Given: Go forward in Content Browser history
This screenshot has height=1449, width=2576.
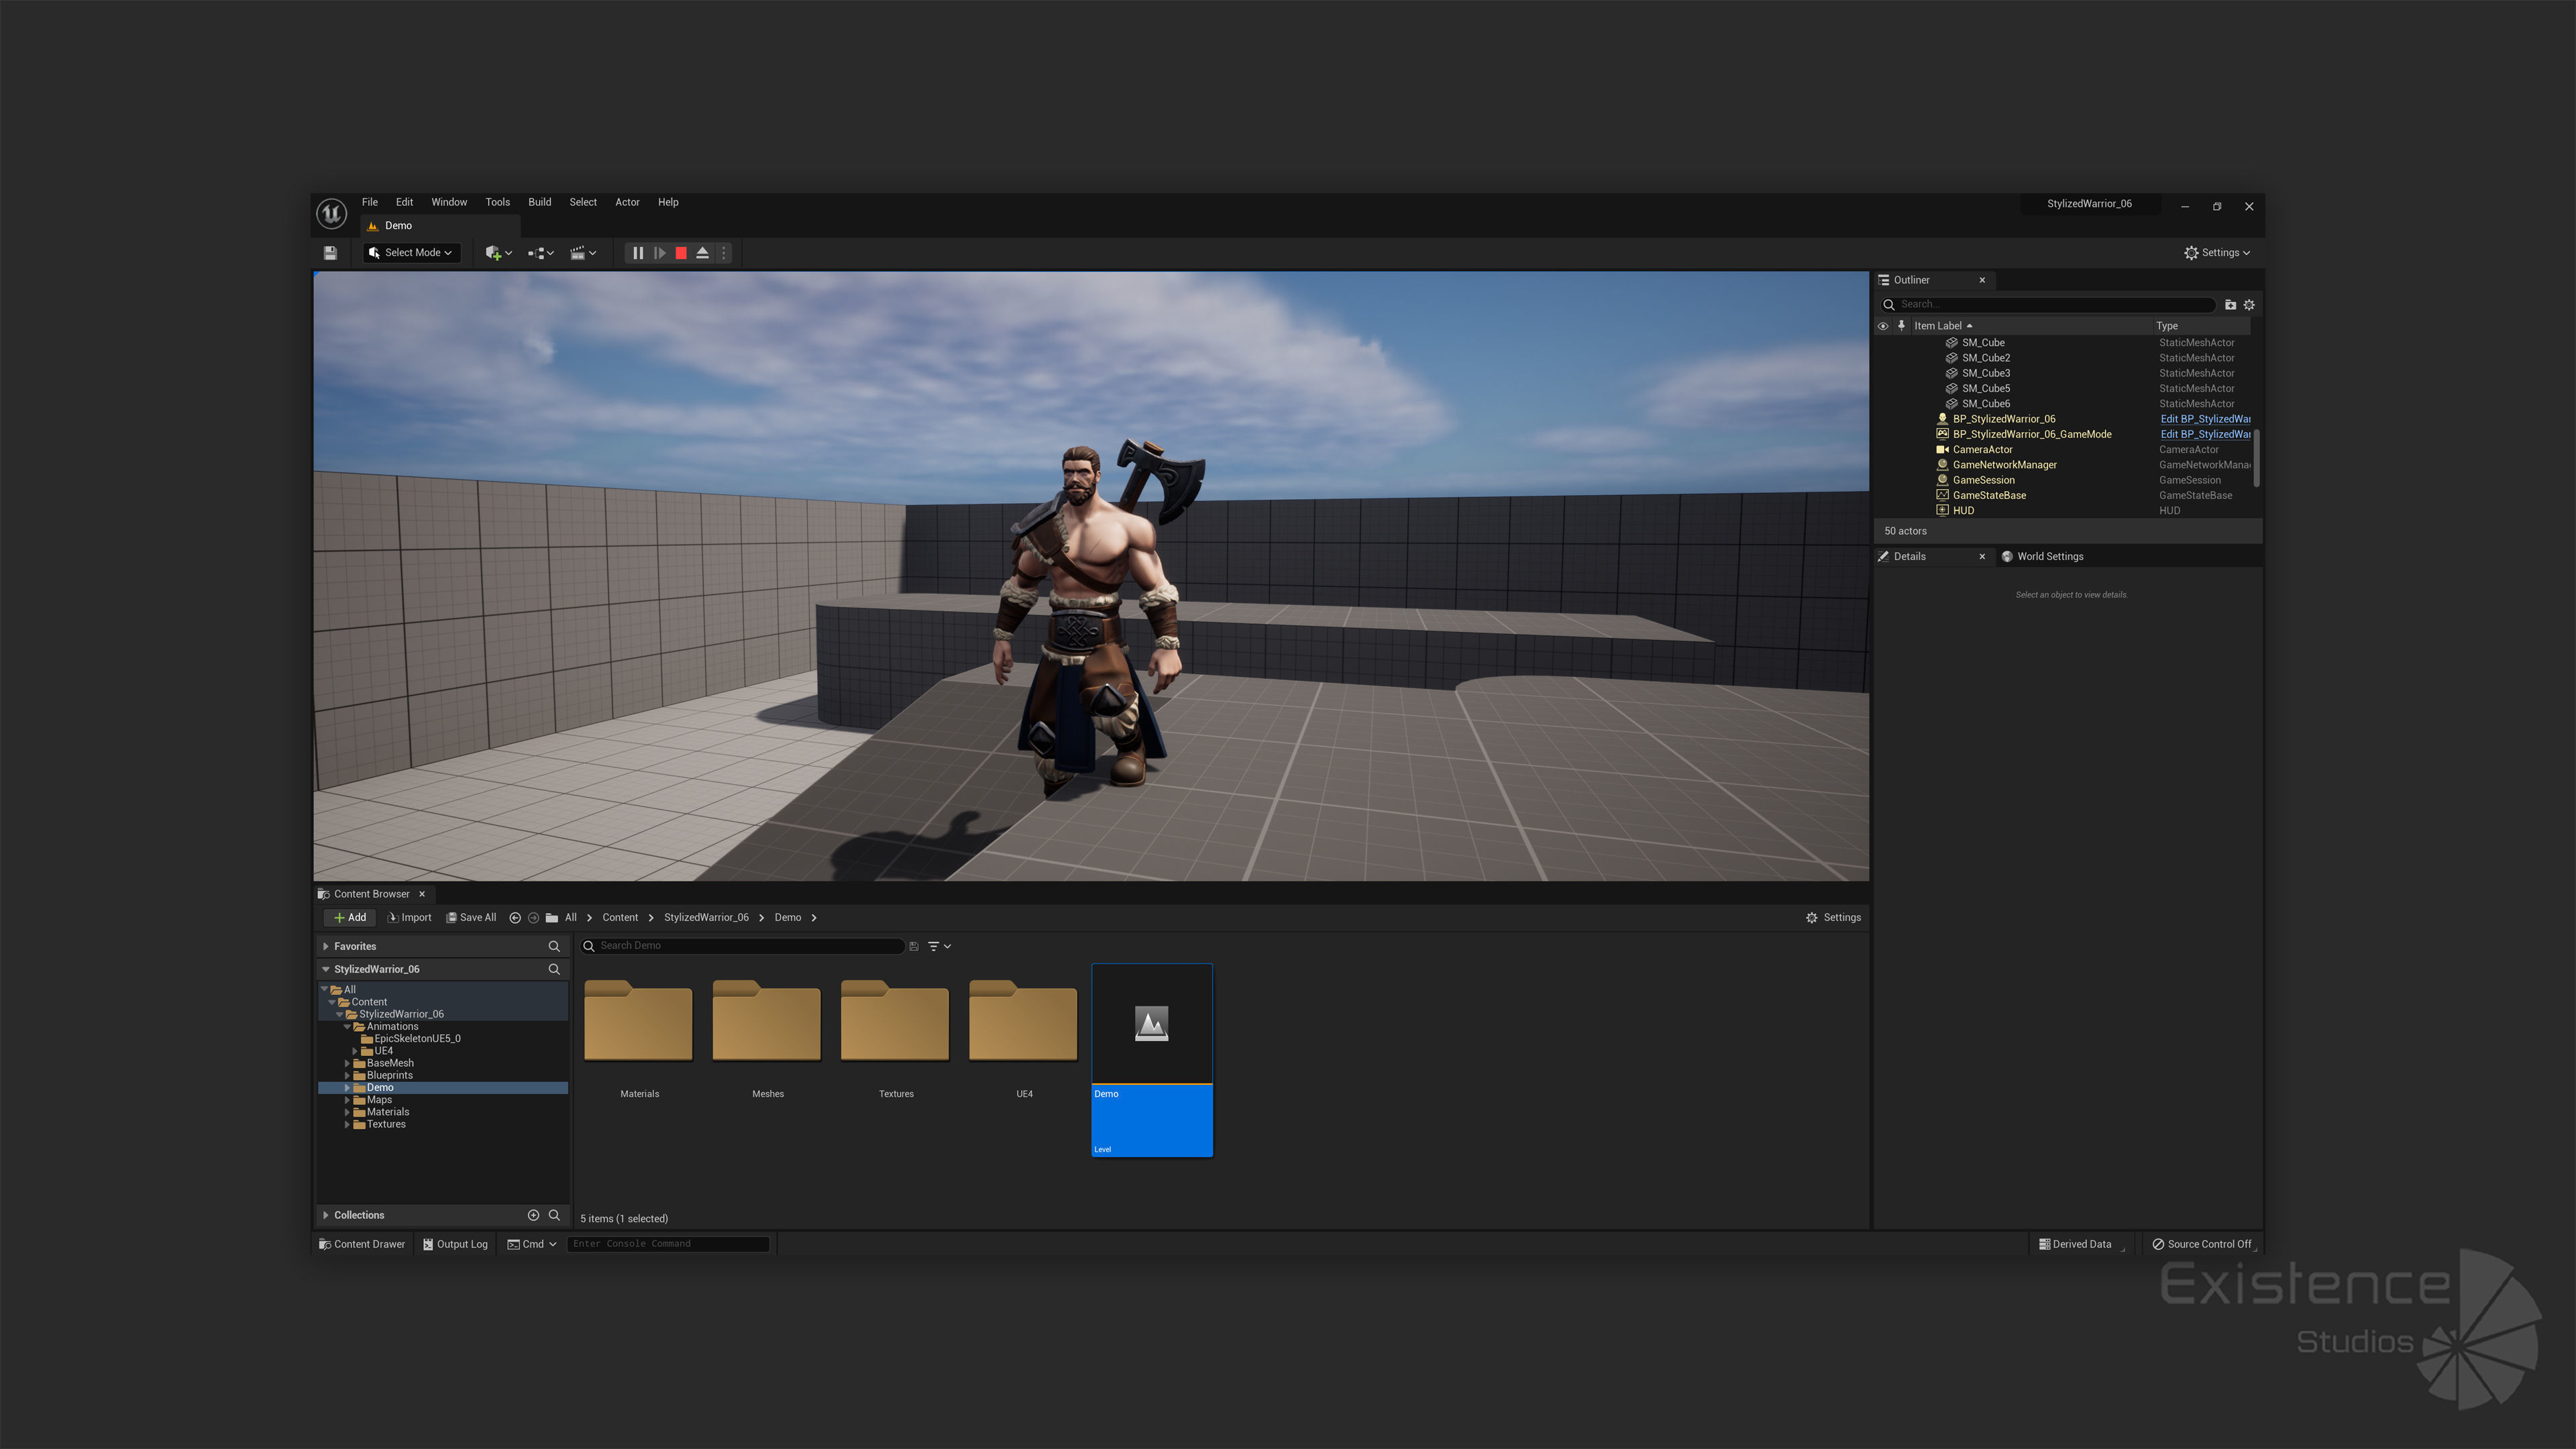Looking at the screenshot, I should click(533, 918).
